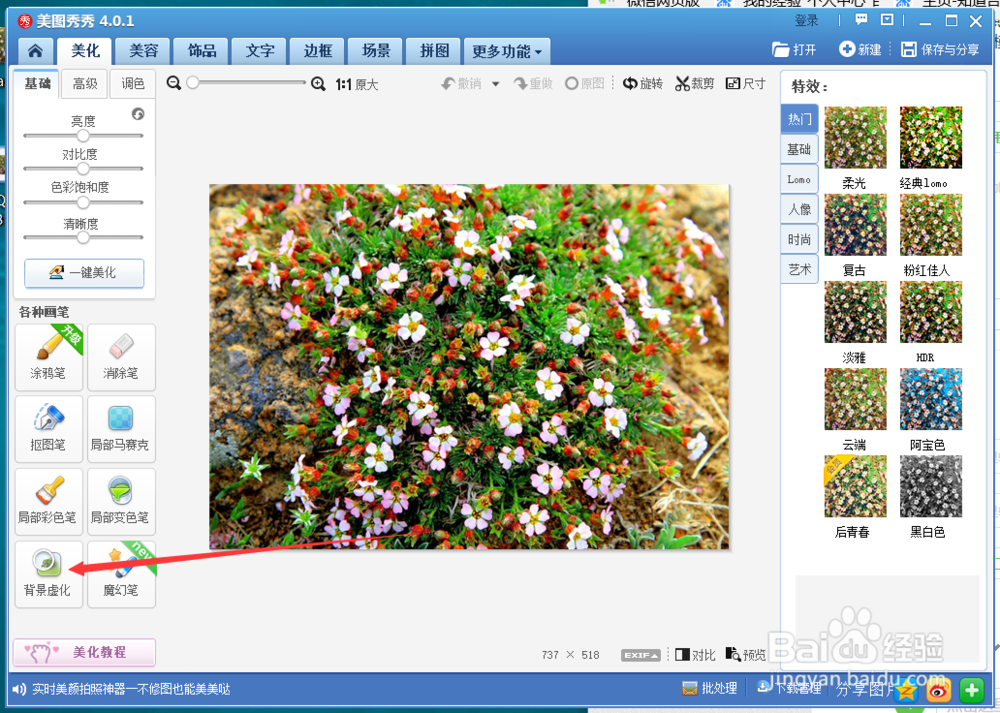This screenshot has height=713, width=1000.
Task: Select the 人像 effects category
Action: 799,209
